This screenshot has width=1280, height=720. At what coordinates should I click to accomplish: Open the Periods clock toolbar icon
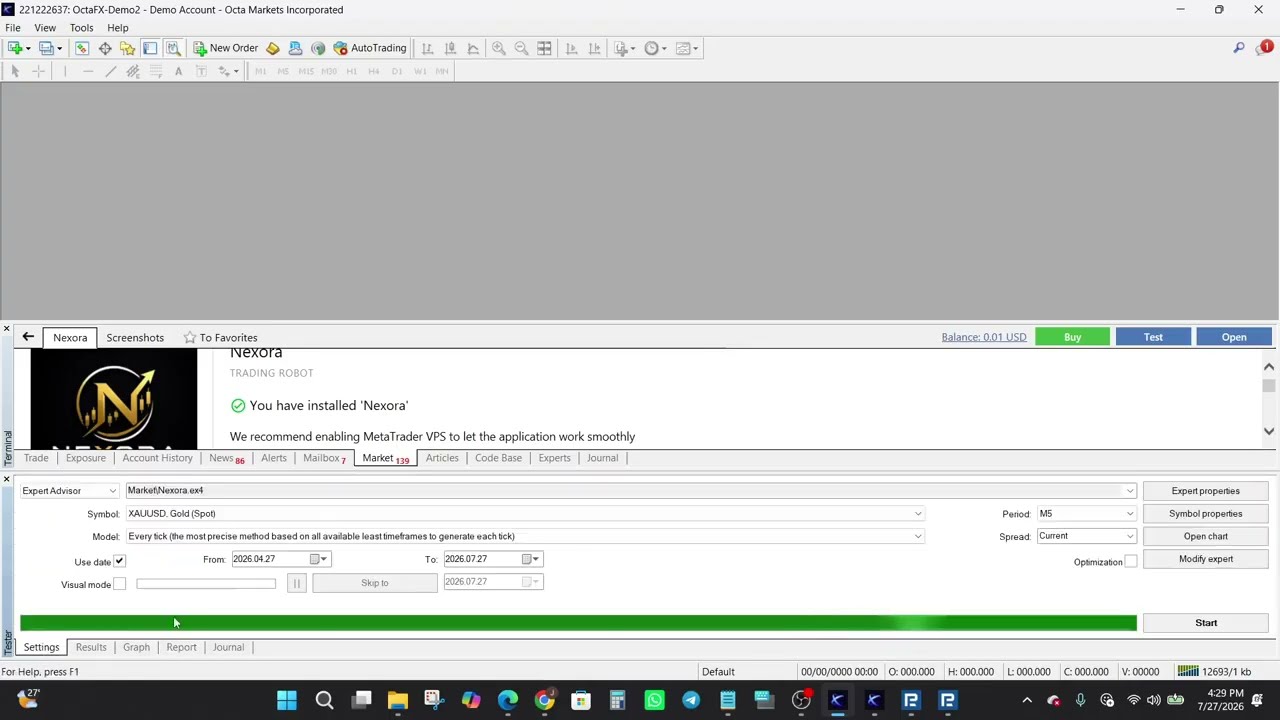point(654,48)
